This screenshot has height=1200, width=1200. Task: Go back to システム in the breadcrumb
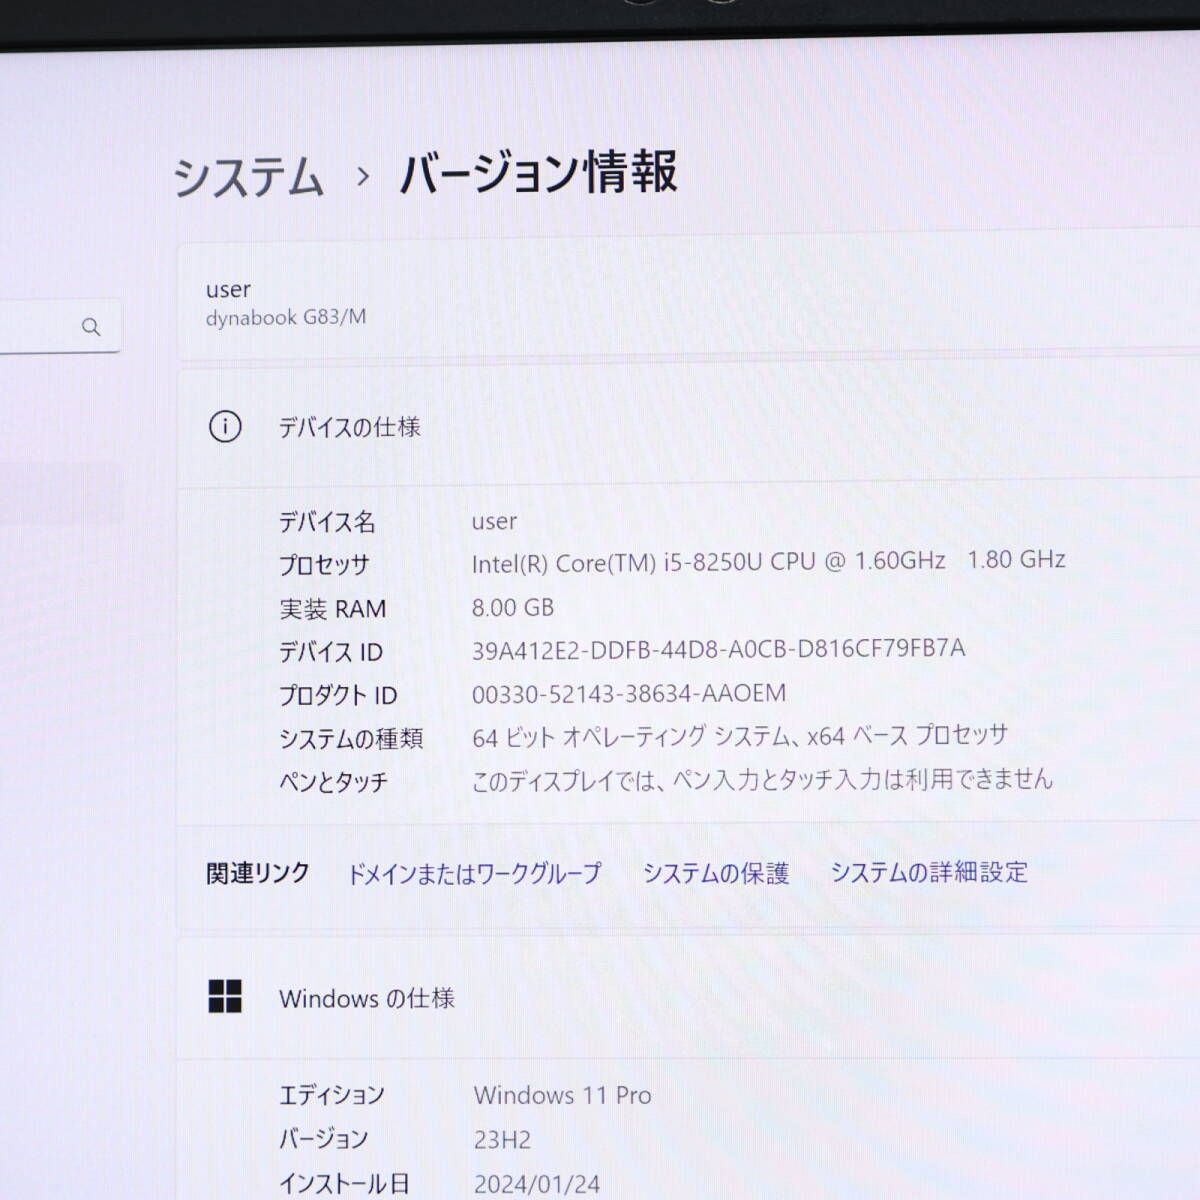(249, 178)
